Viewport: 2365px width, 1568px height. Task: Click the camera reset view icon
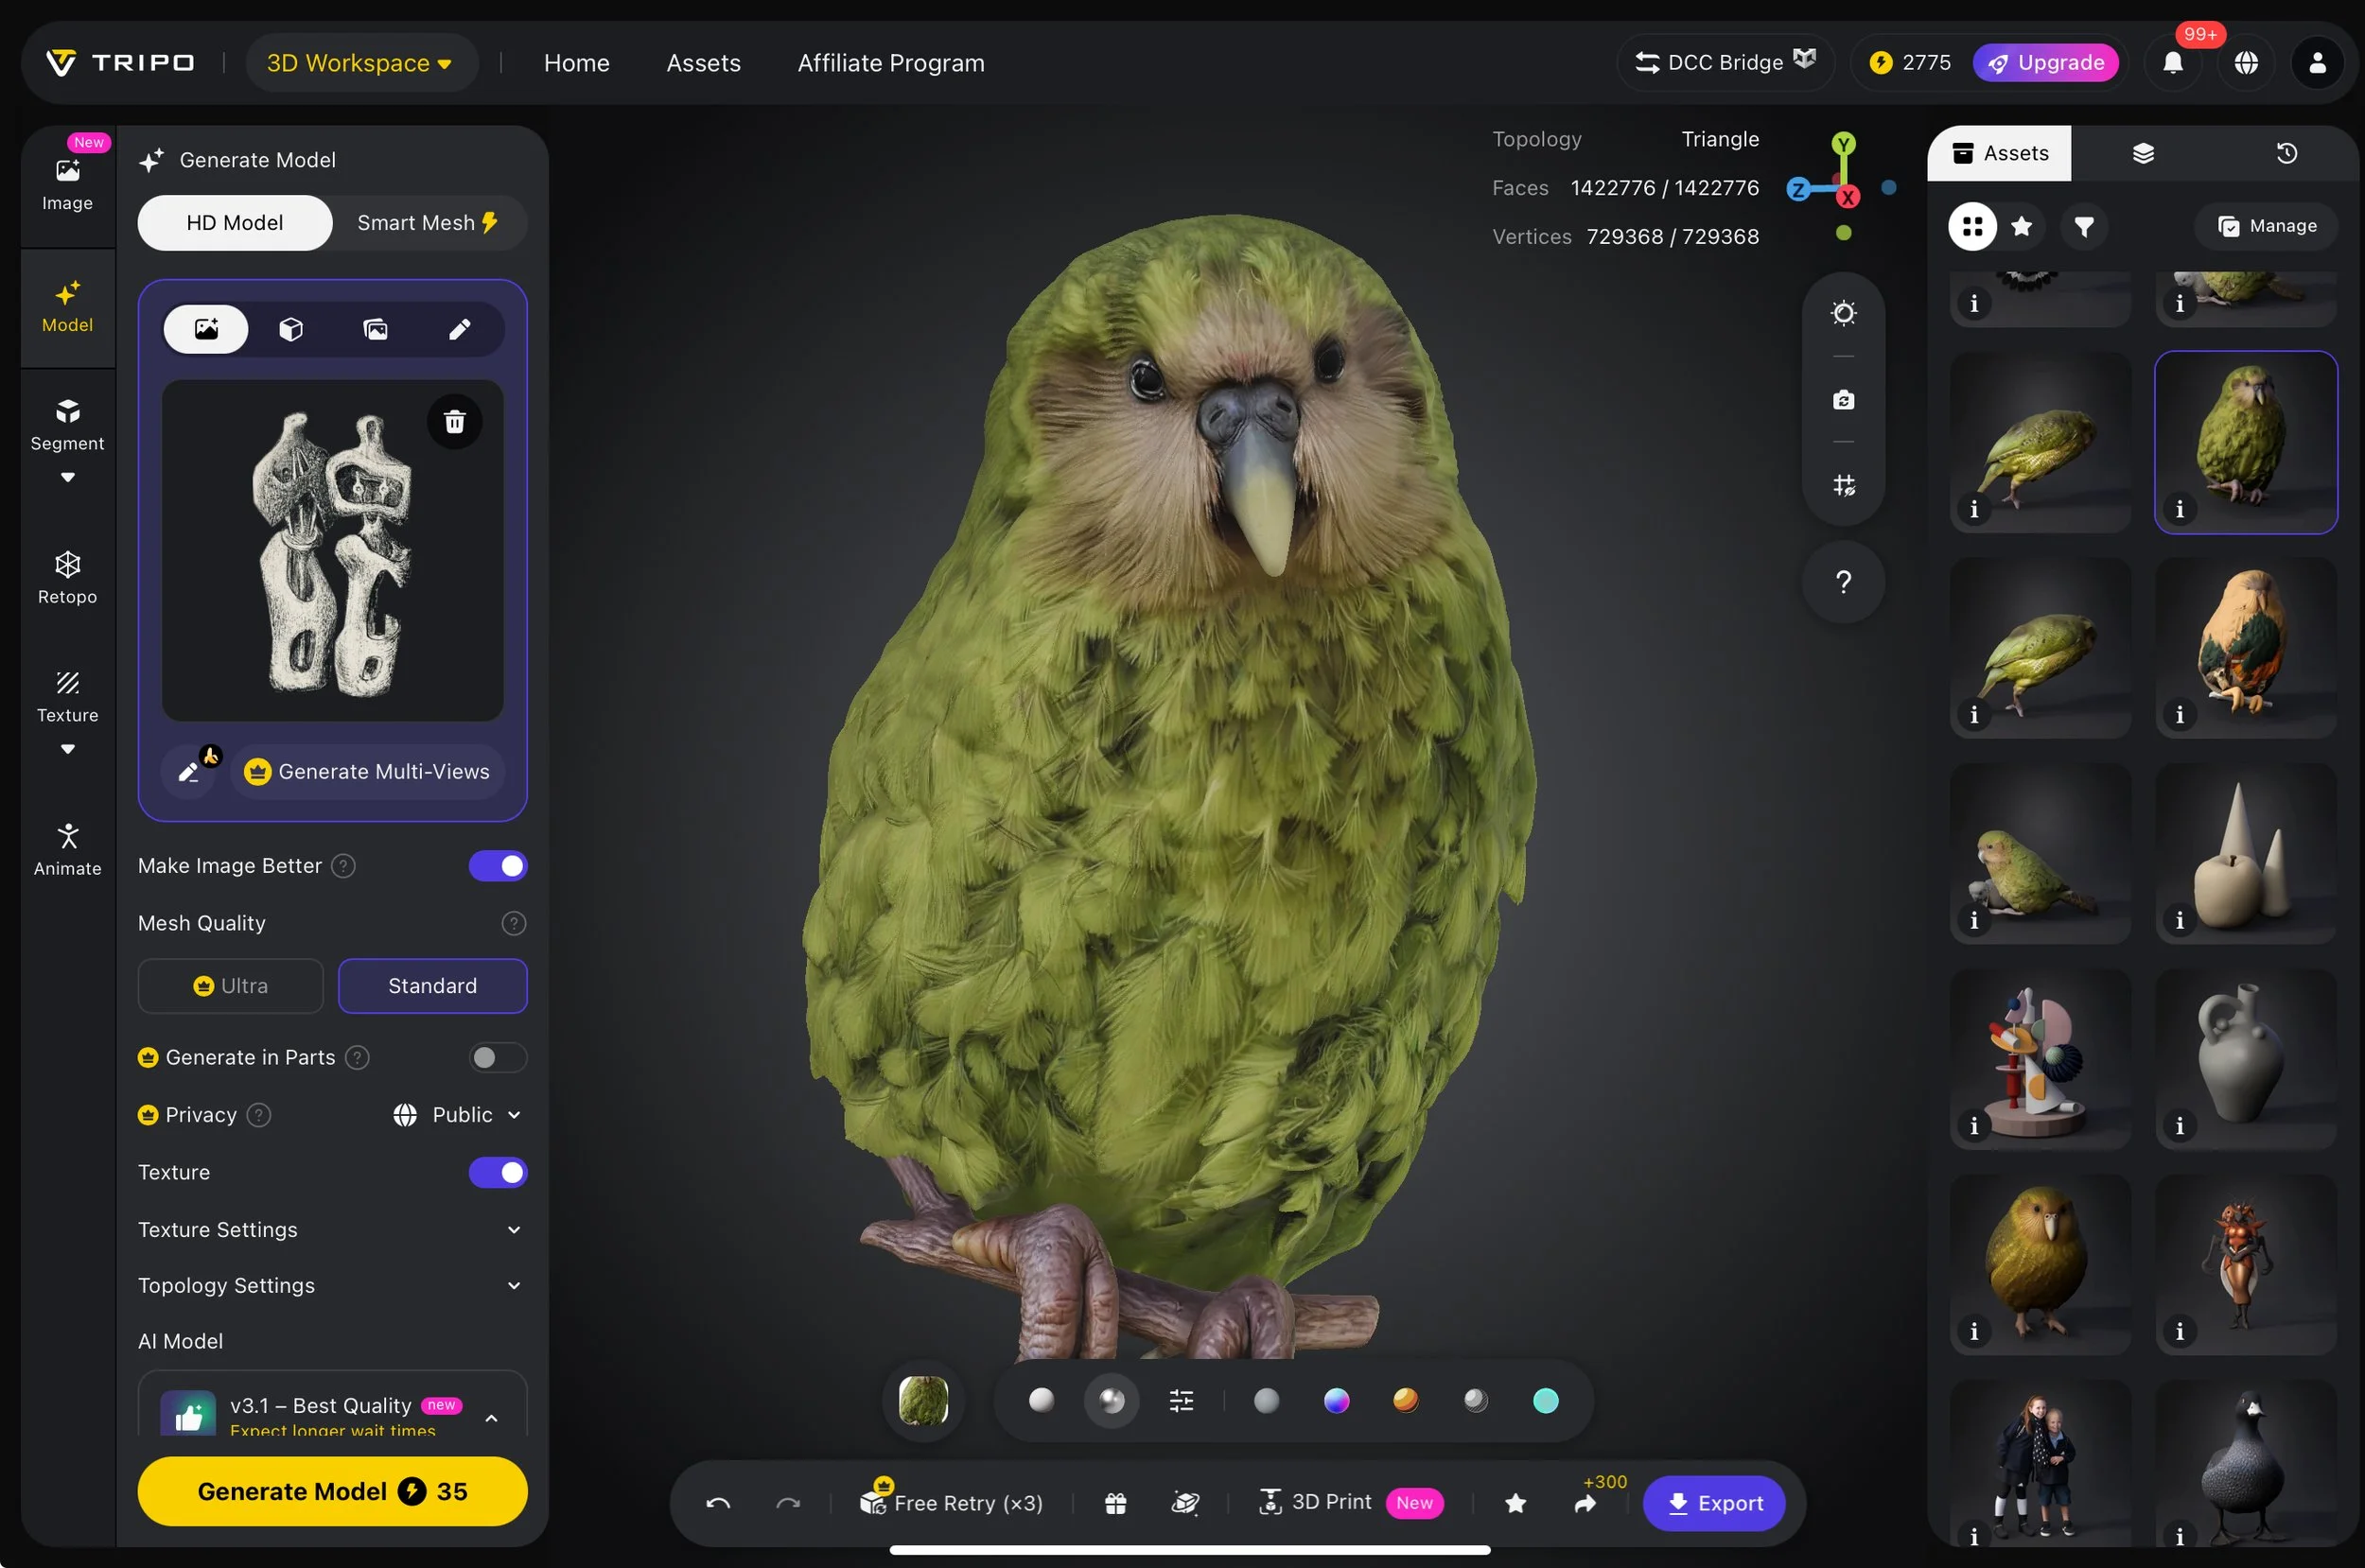tap(1843, 399)
